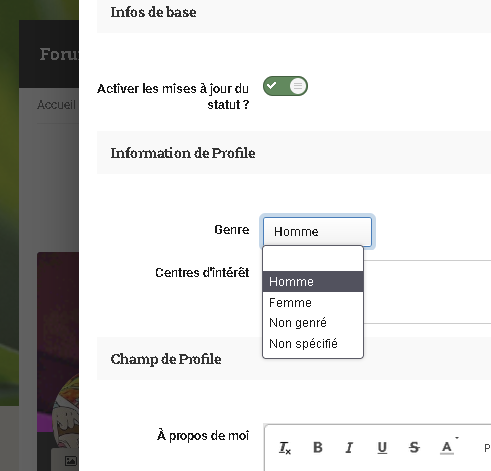Click the Genre field label
This screenshot has width=491, height=471.
[232, 230]
